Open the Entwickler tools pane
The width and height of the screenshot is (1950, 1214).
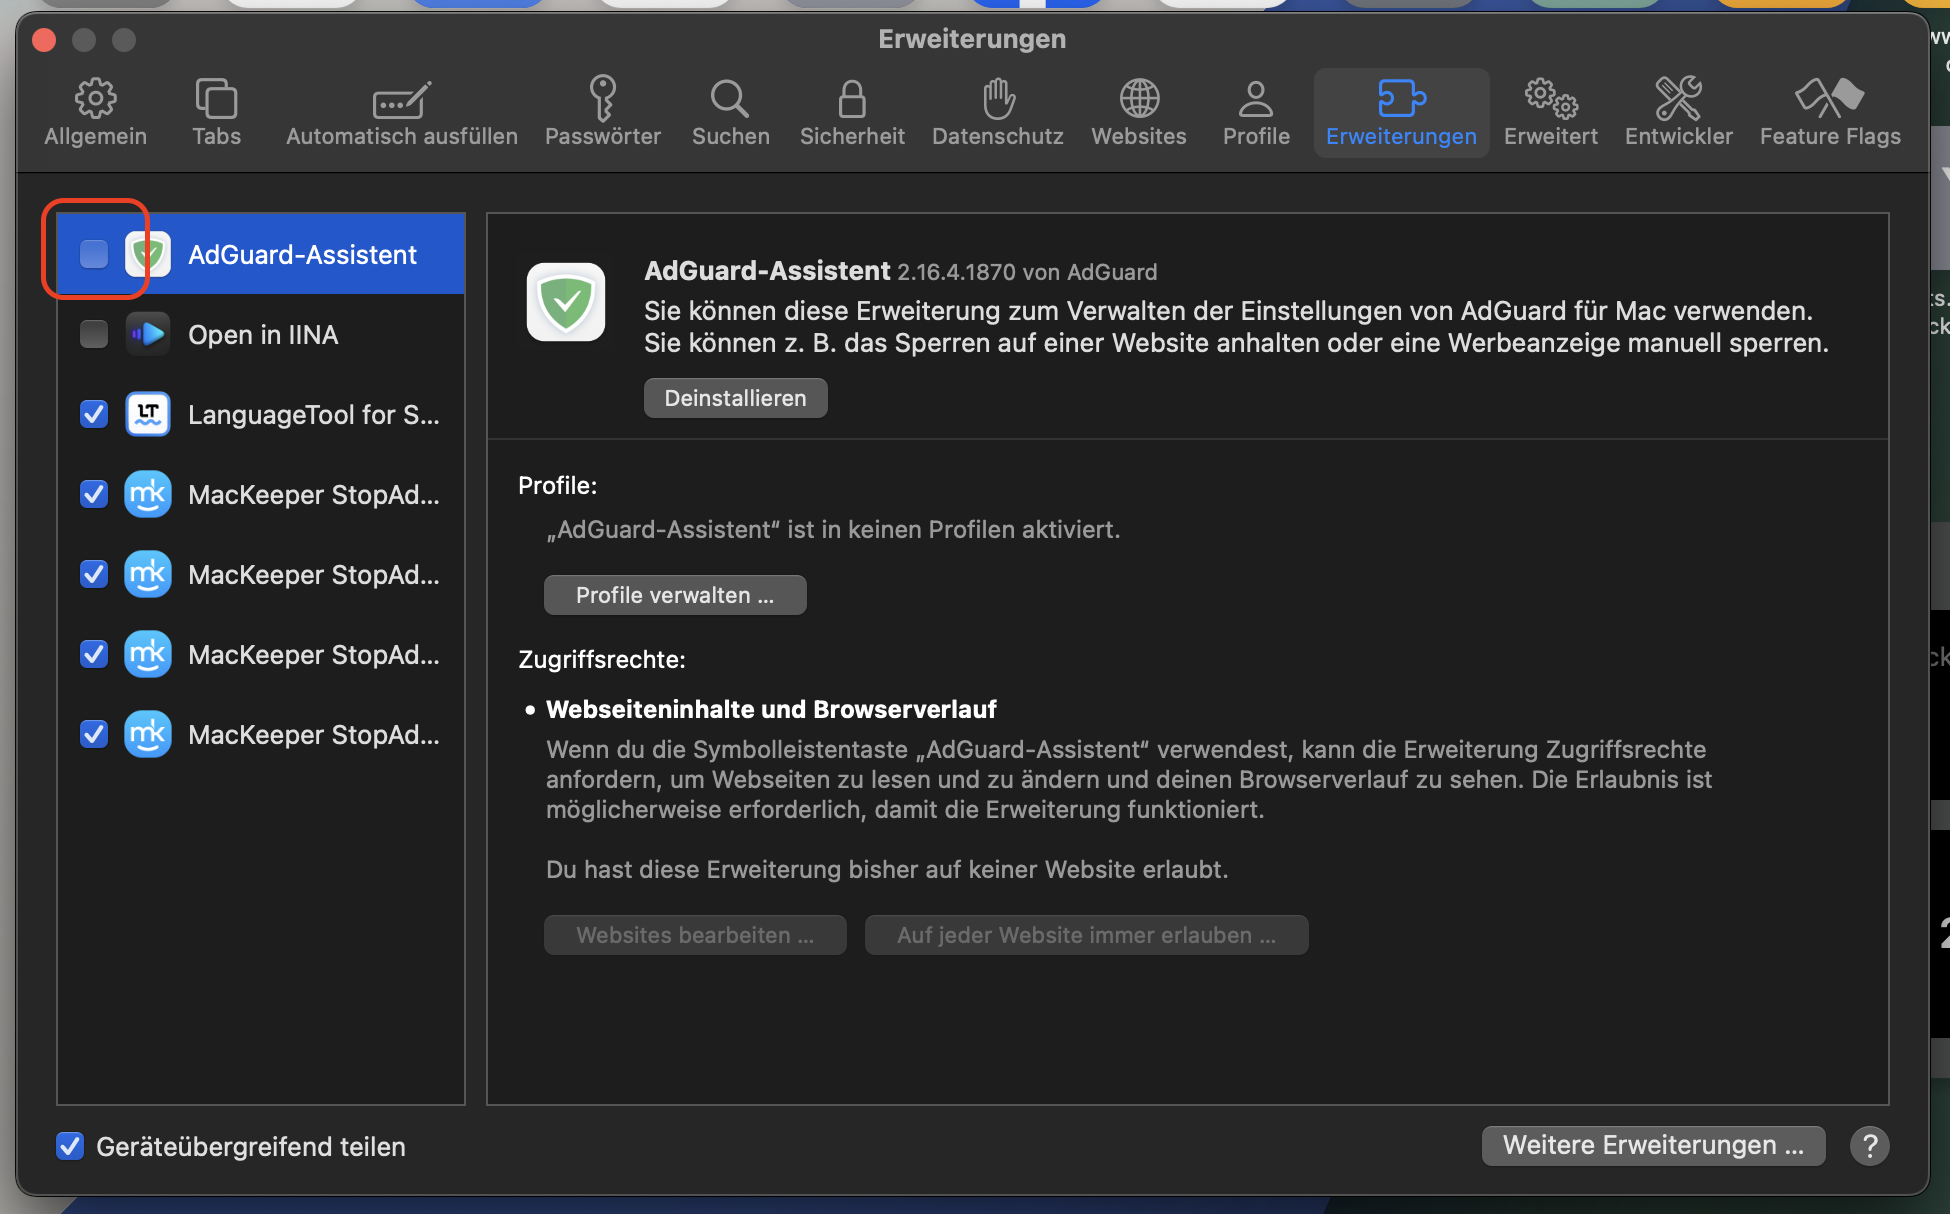pos(1679,112)
